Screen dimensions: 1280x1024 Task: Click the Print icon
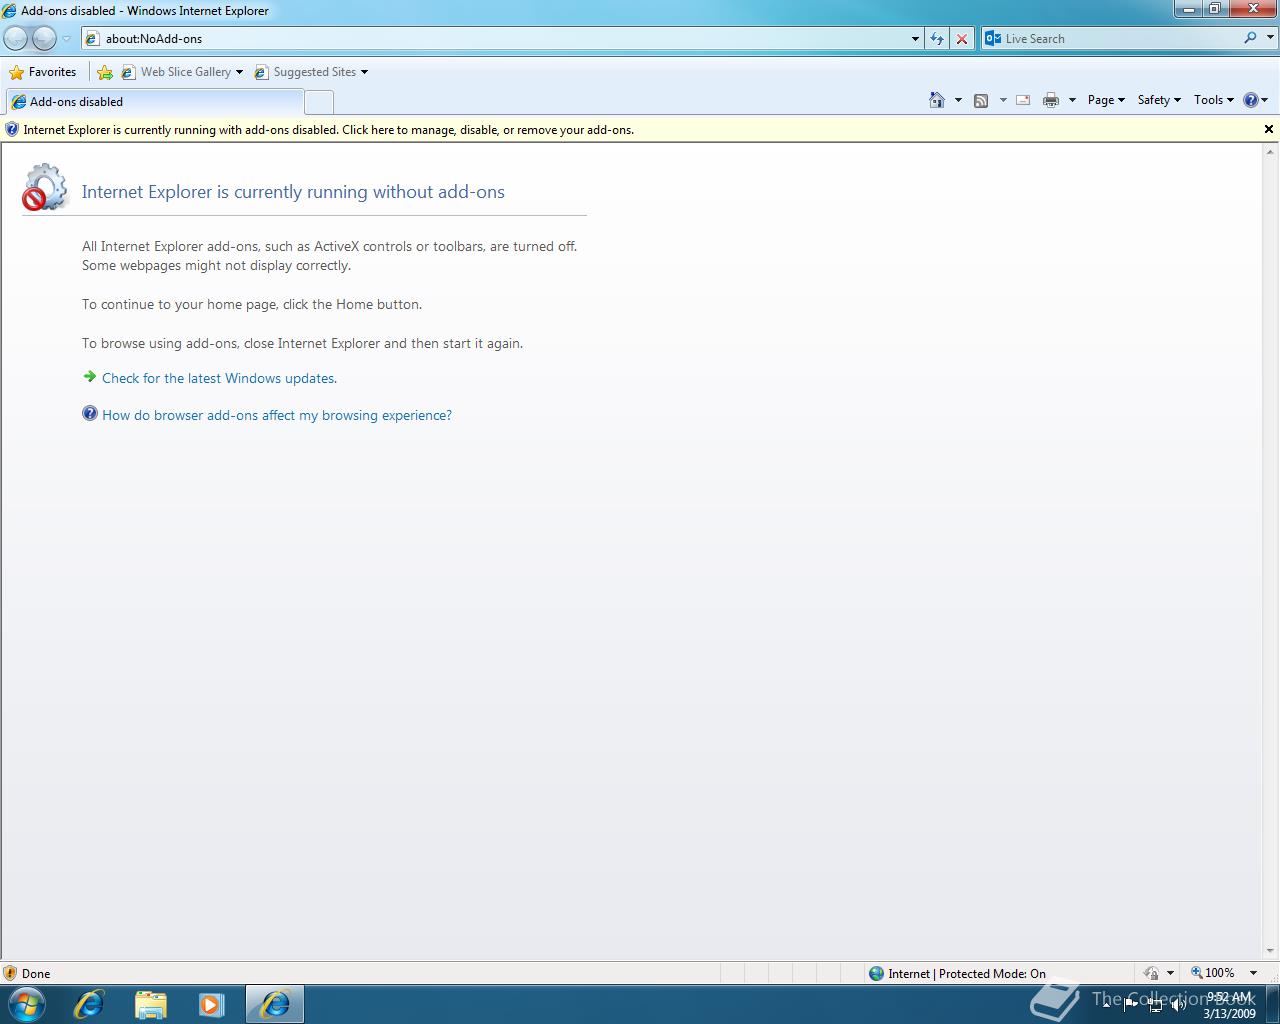click(x=1051, y=100)
